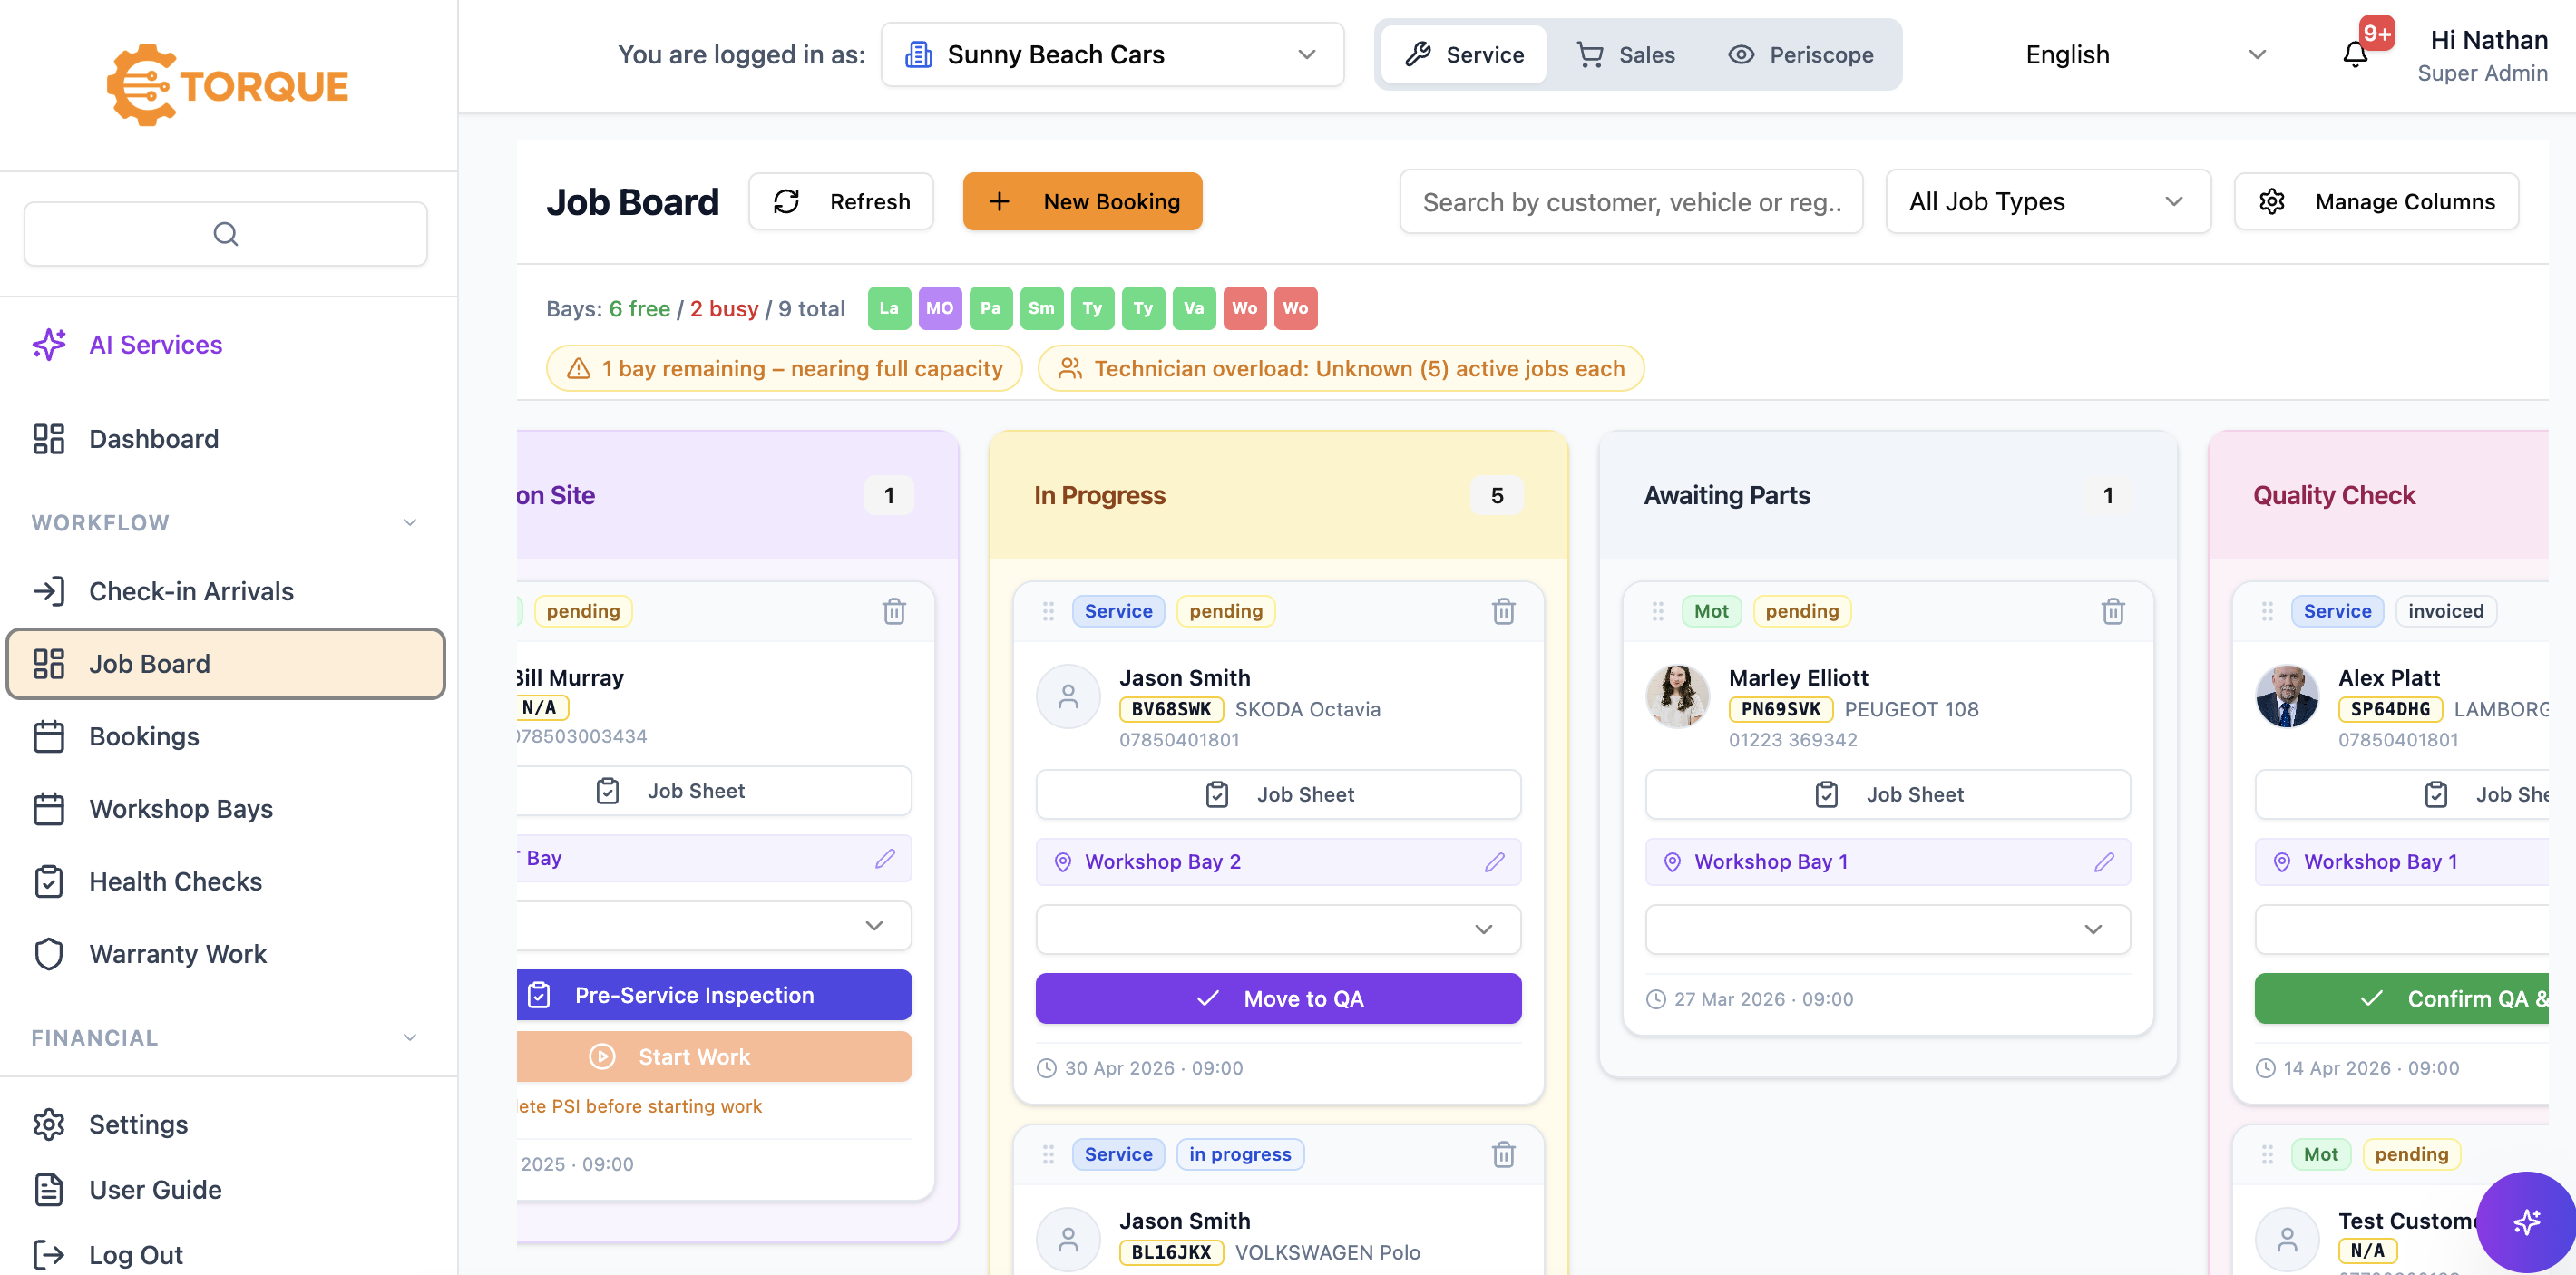
Task: Click the New Booking button
Action: (1082, 202)
